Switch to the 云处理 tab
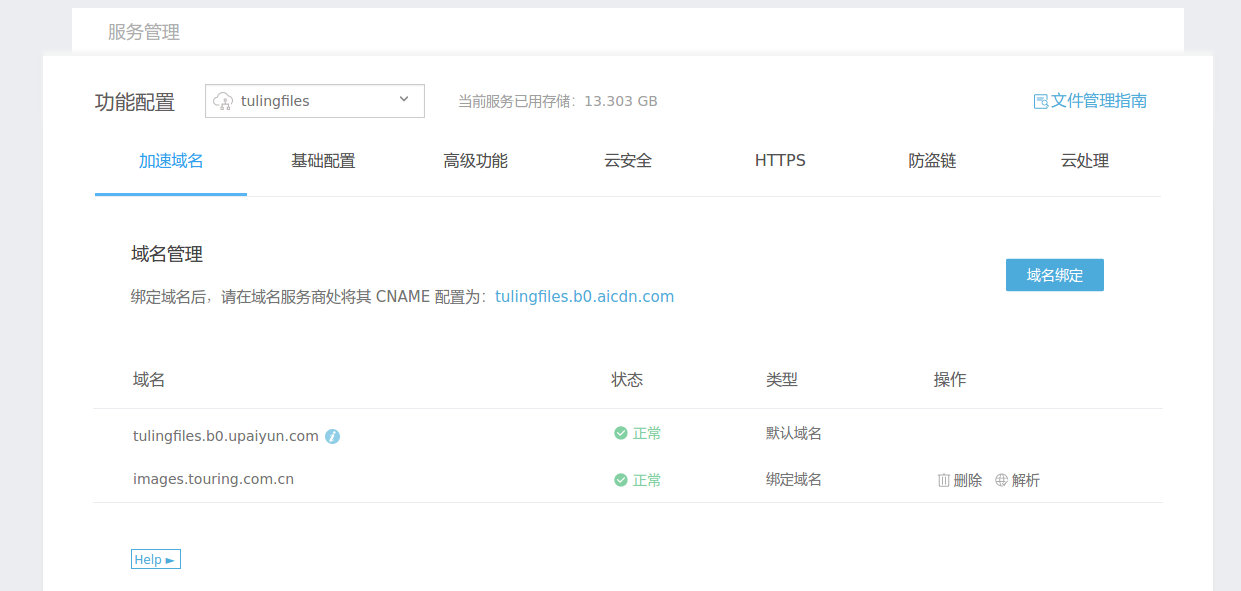 coord(1085,160)
